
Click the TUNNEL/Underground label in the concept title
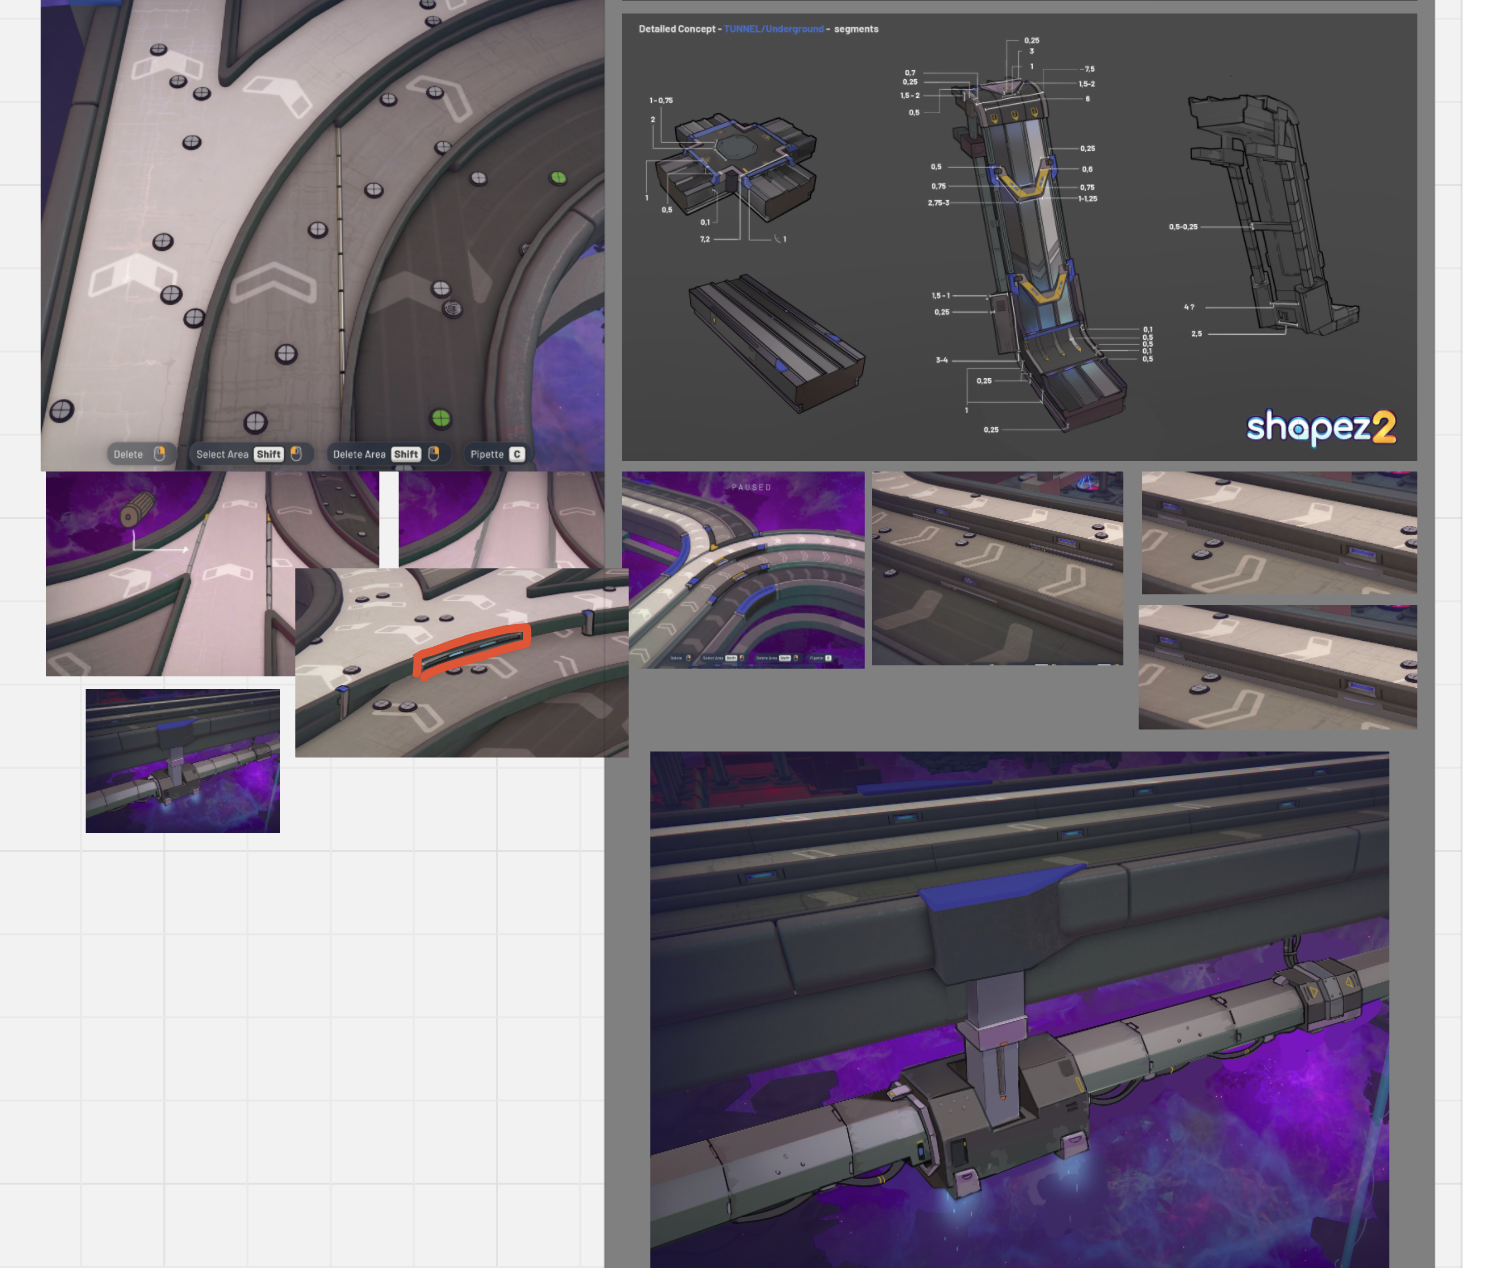pos(773,28)
